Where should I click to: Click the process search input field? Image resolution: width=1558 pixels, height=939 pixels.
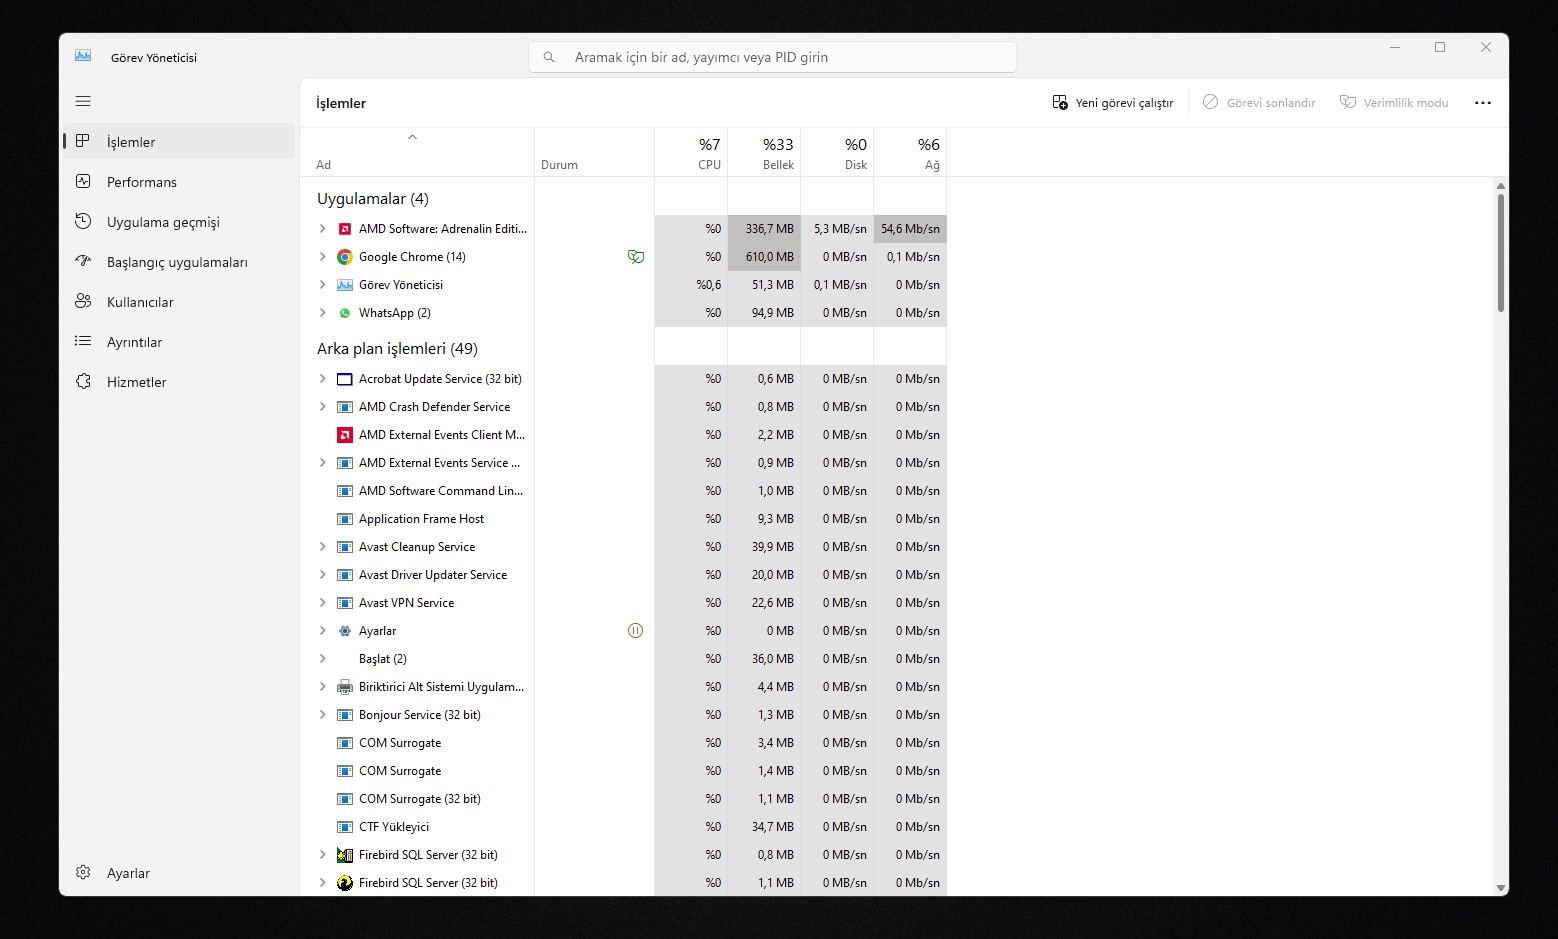(x=772, y=57)
